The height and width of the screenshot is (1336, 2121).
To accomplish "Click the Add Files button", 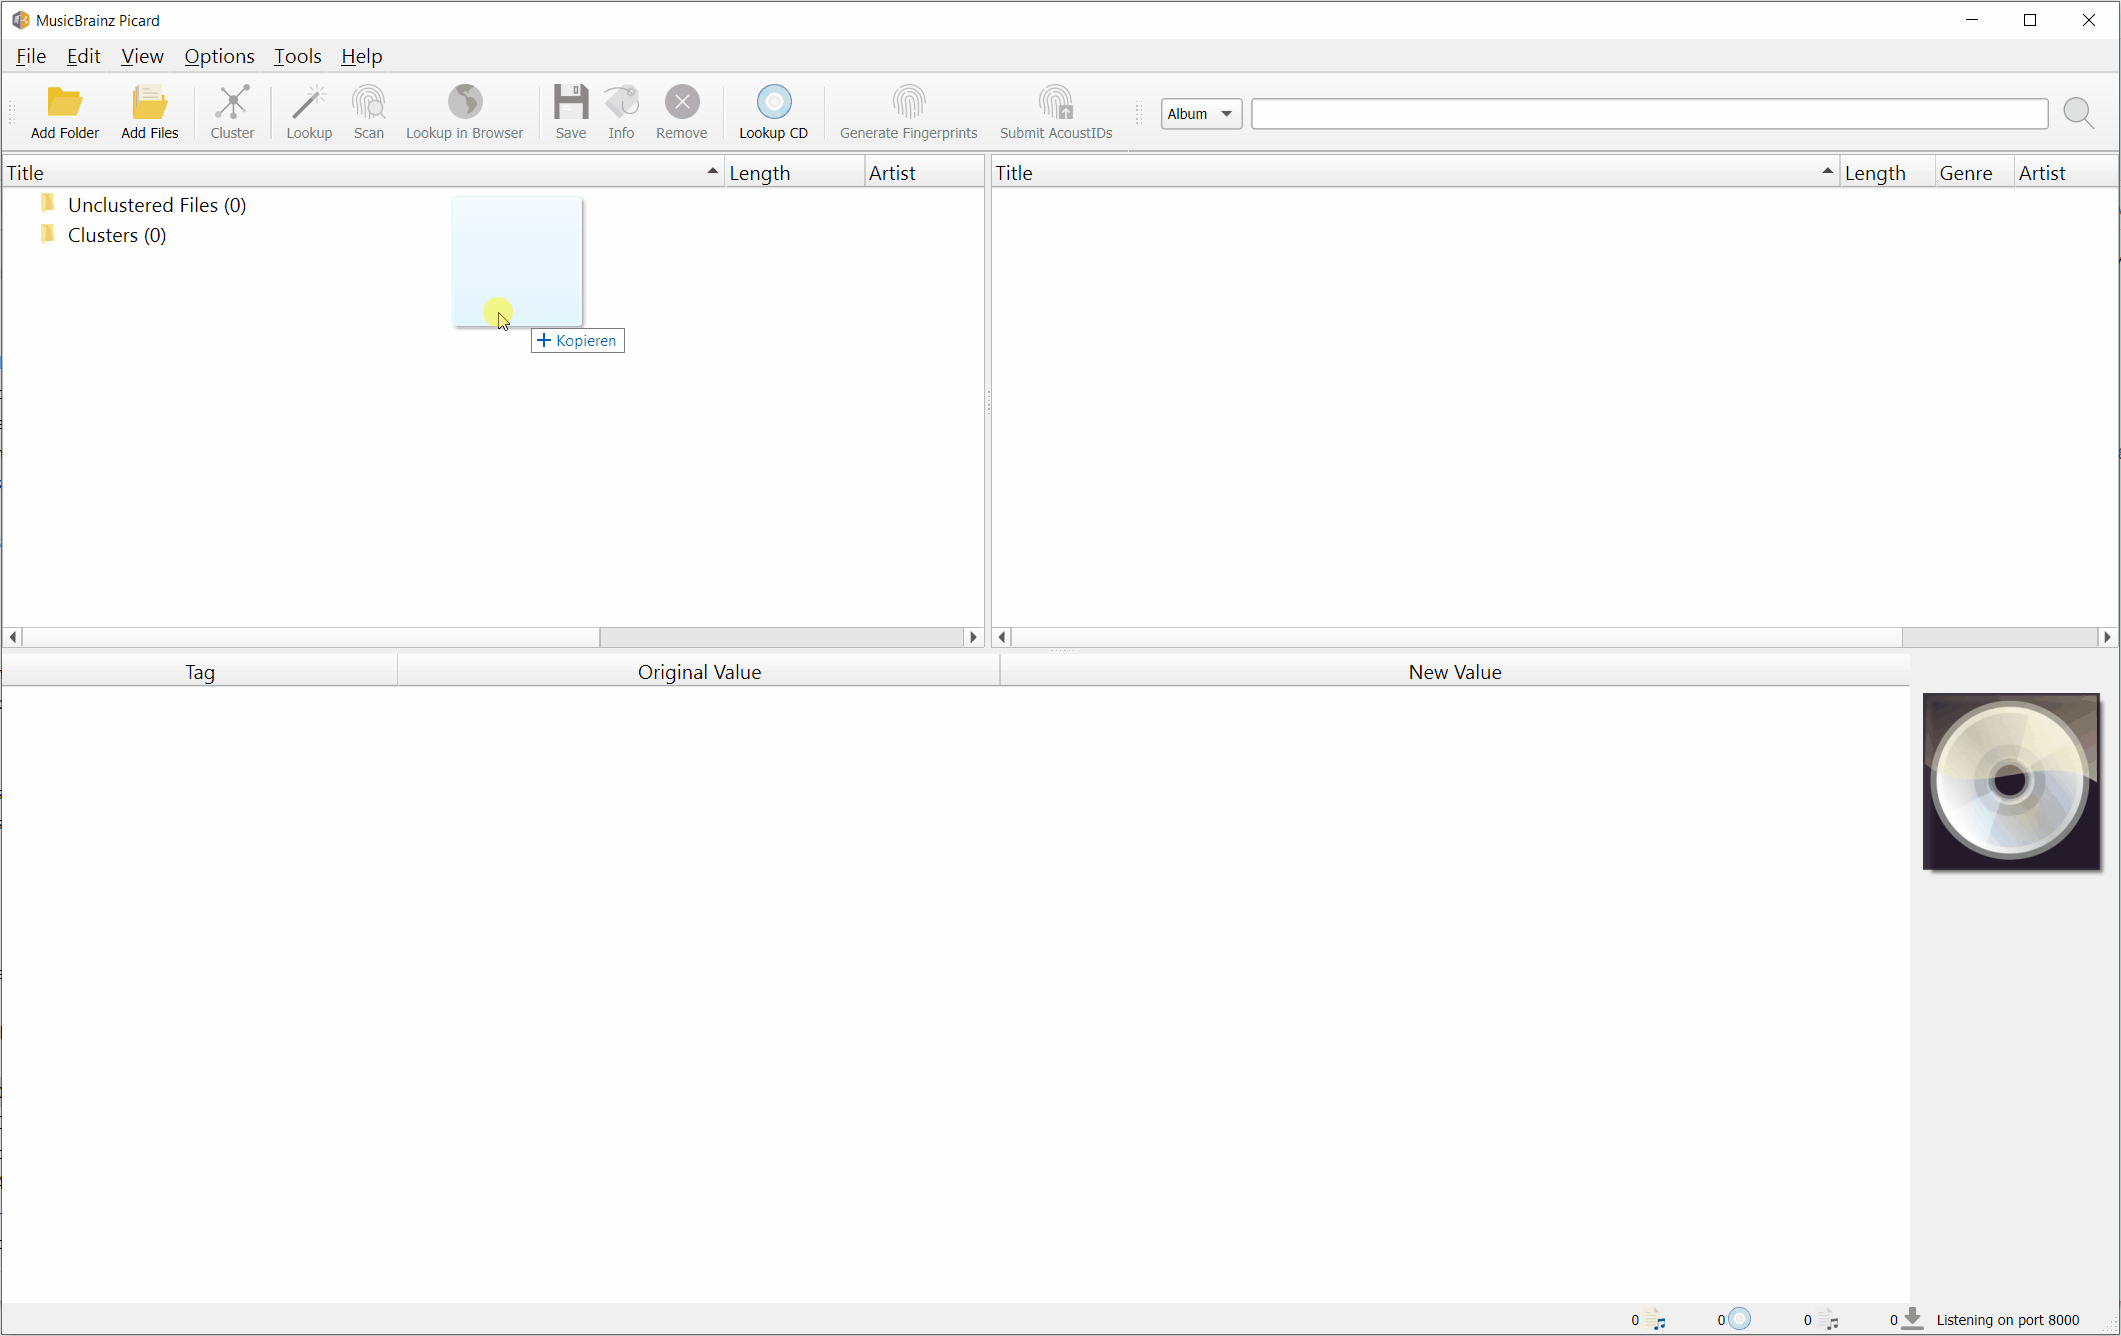I will (x=149, y=112).
